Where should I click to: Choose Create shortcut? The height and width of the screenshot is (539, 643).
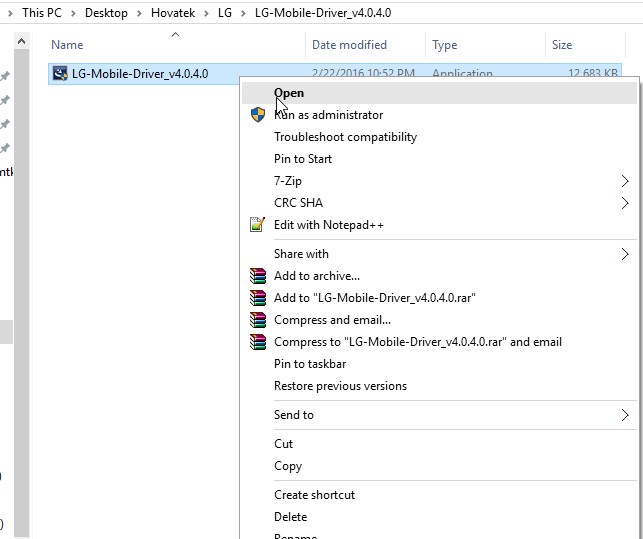(439, 495)
